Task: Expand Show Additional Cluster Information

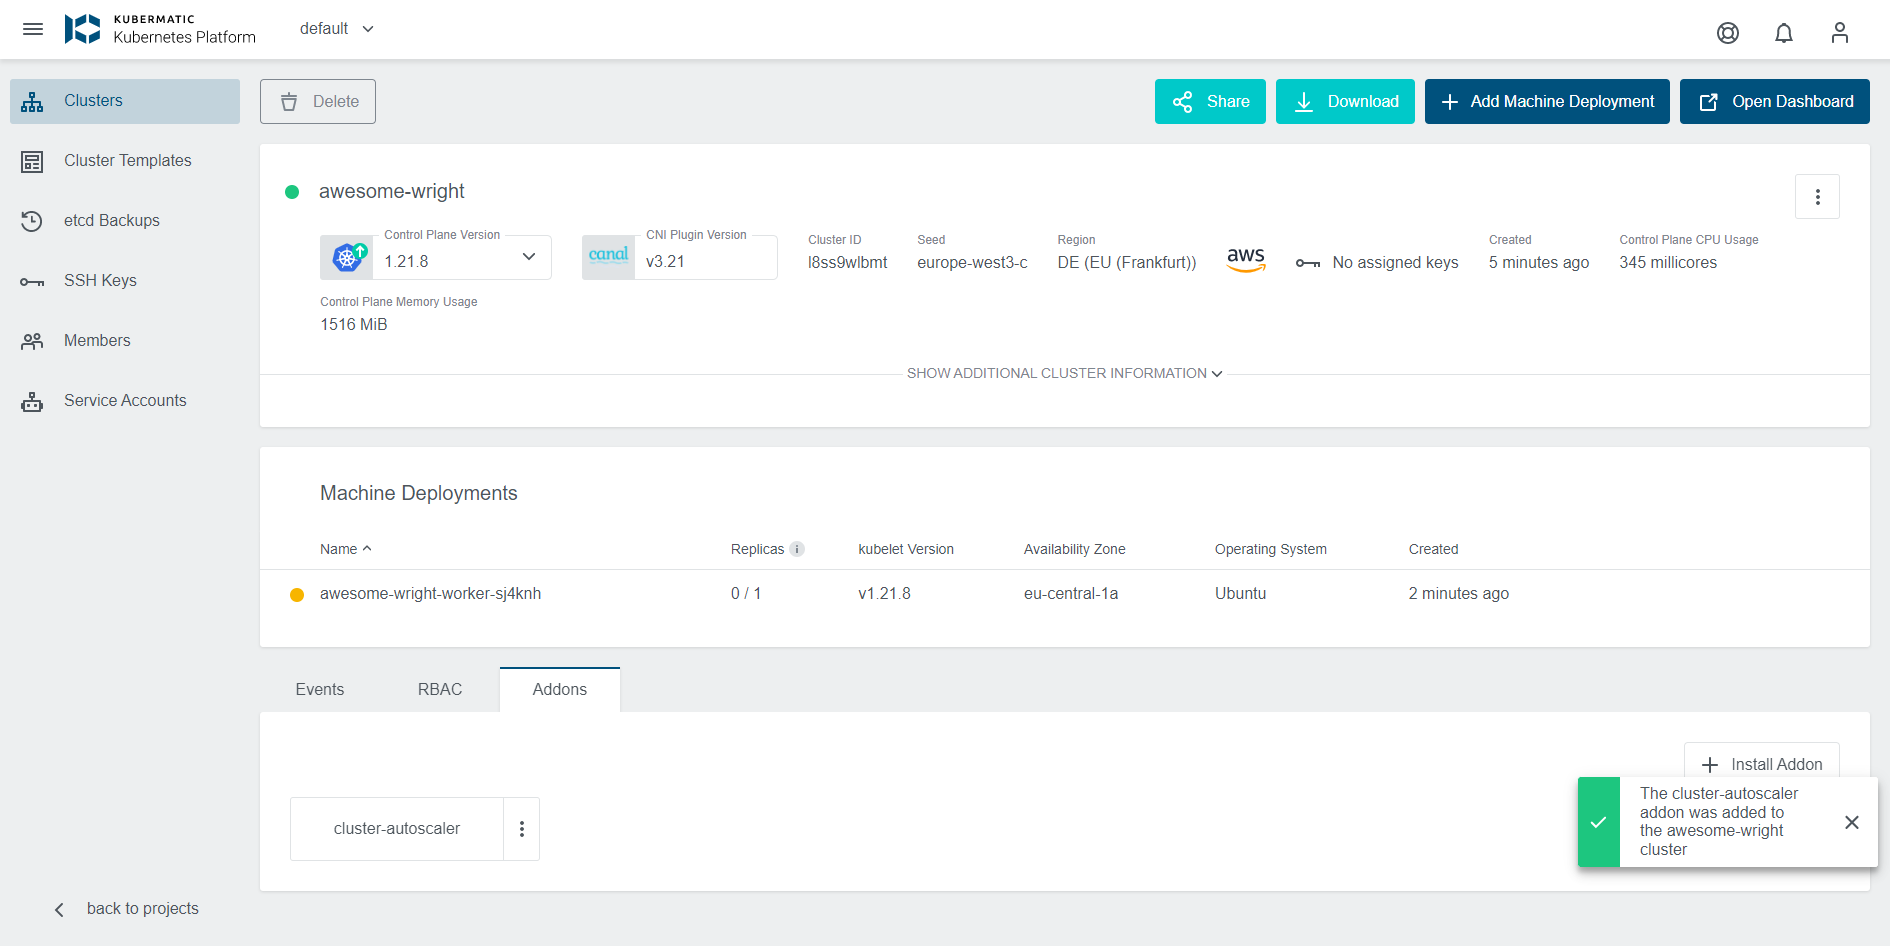Action: point(1064,373)
